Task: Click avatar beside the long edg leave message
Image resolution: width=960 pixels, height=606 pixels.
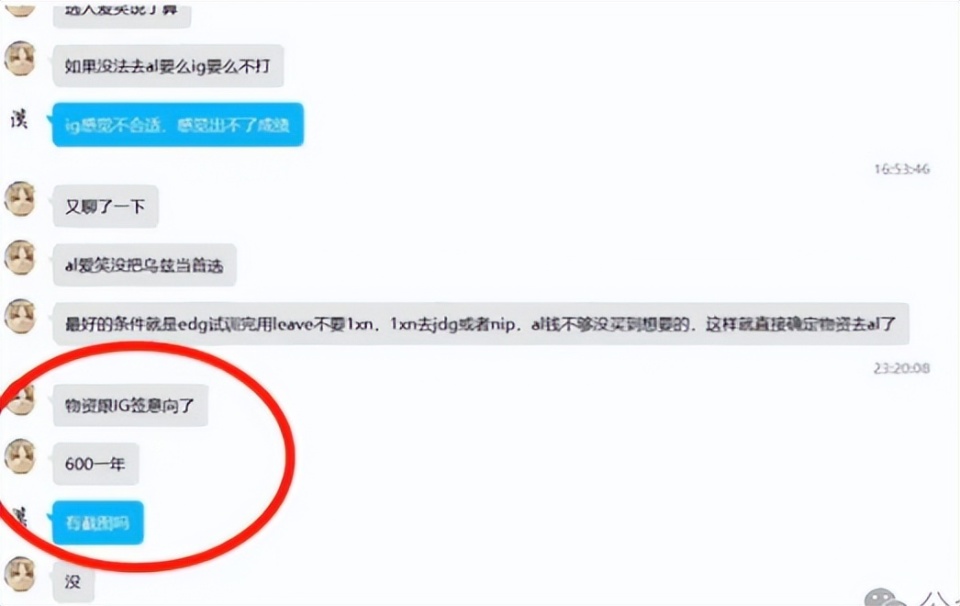Action: point(20,316)
